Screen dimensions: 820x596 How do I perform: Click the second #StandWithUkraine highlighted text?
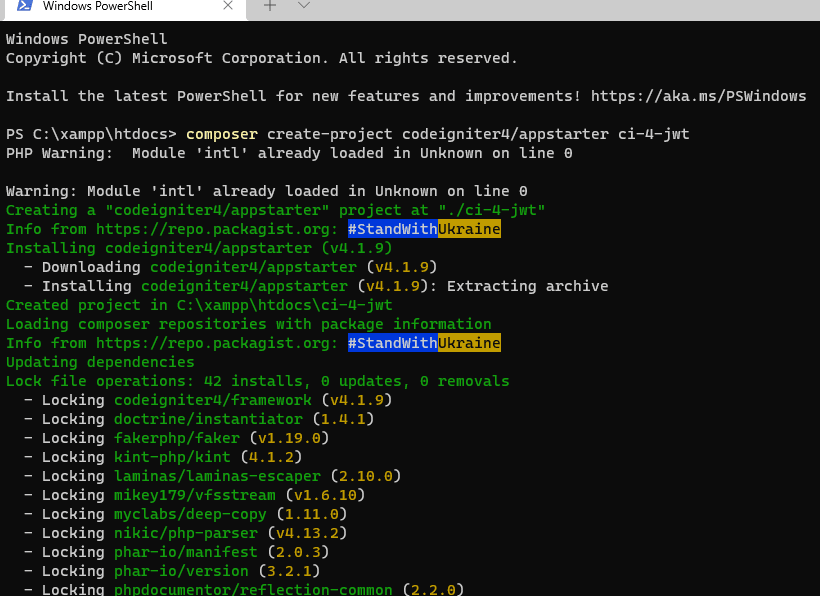click(424, 343)
